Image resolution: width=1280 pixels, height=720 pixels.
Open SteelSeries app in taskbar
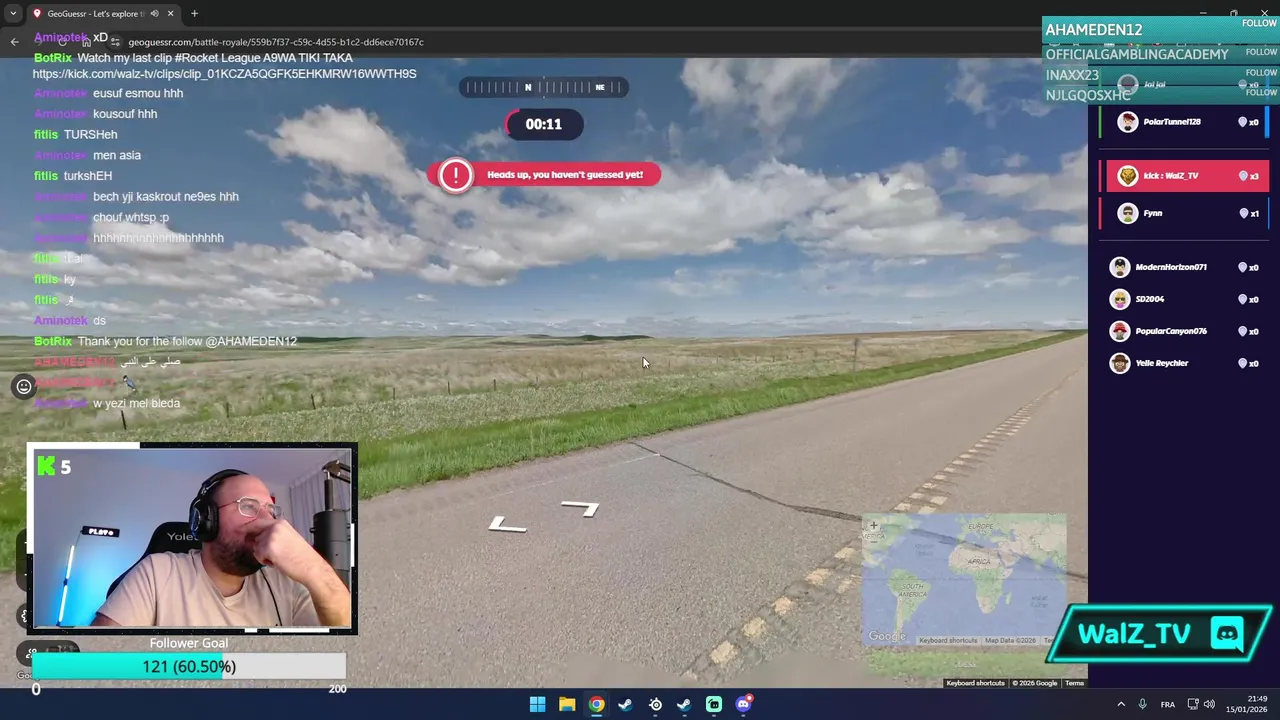click(x=655, y=704)
